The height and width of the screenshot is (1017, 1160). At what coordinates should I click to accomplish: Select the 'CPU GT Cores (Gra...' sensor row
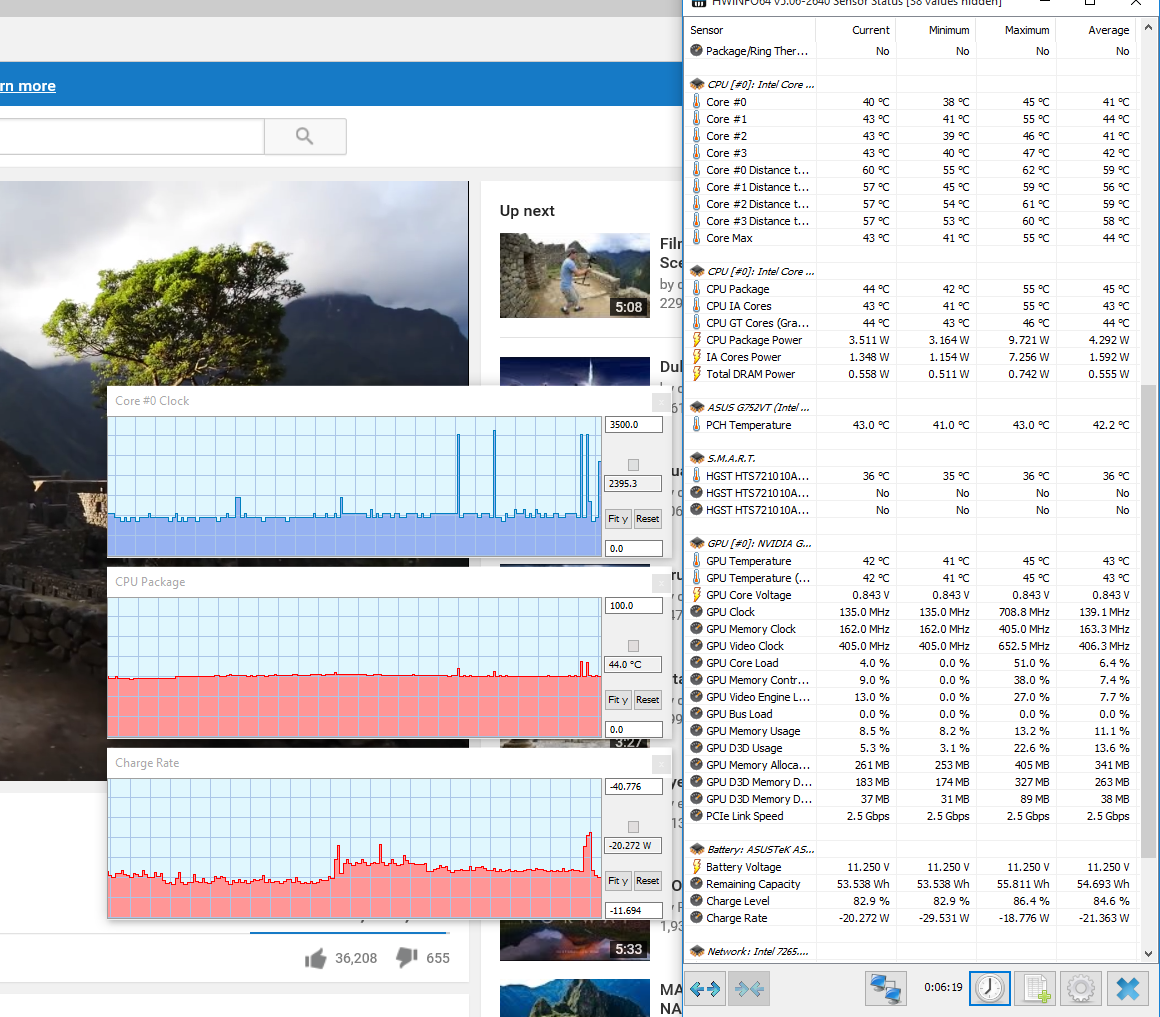pos(910,323)
